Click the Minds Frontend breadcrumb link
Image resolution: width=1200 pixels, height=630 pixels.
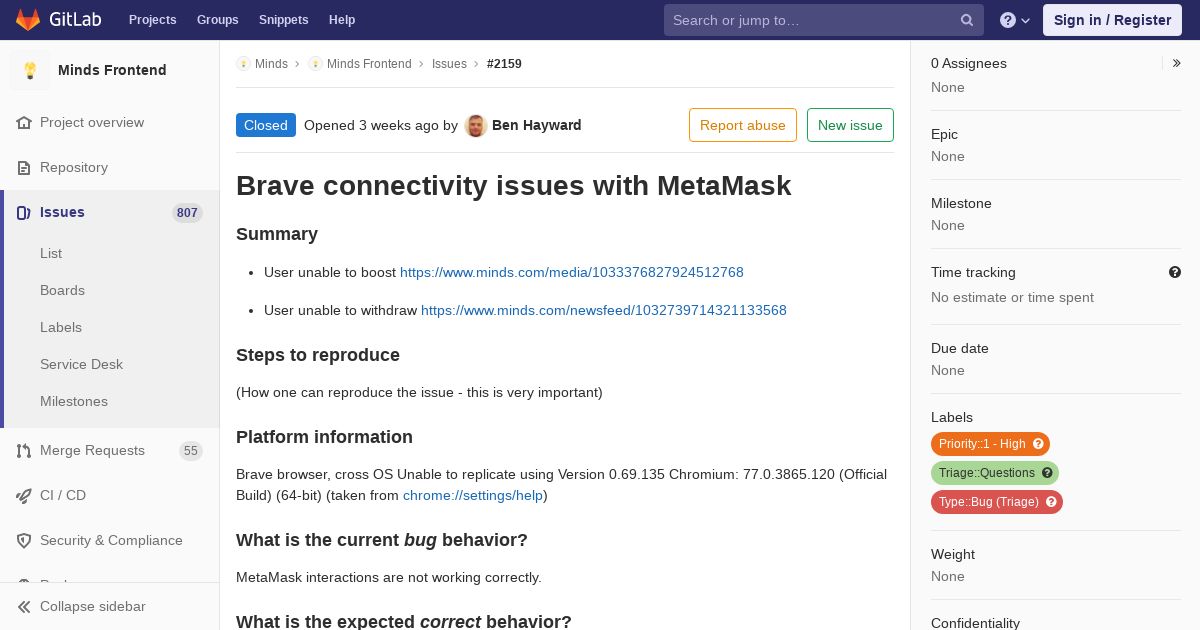tap(369, 64)
